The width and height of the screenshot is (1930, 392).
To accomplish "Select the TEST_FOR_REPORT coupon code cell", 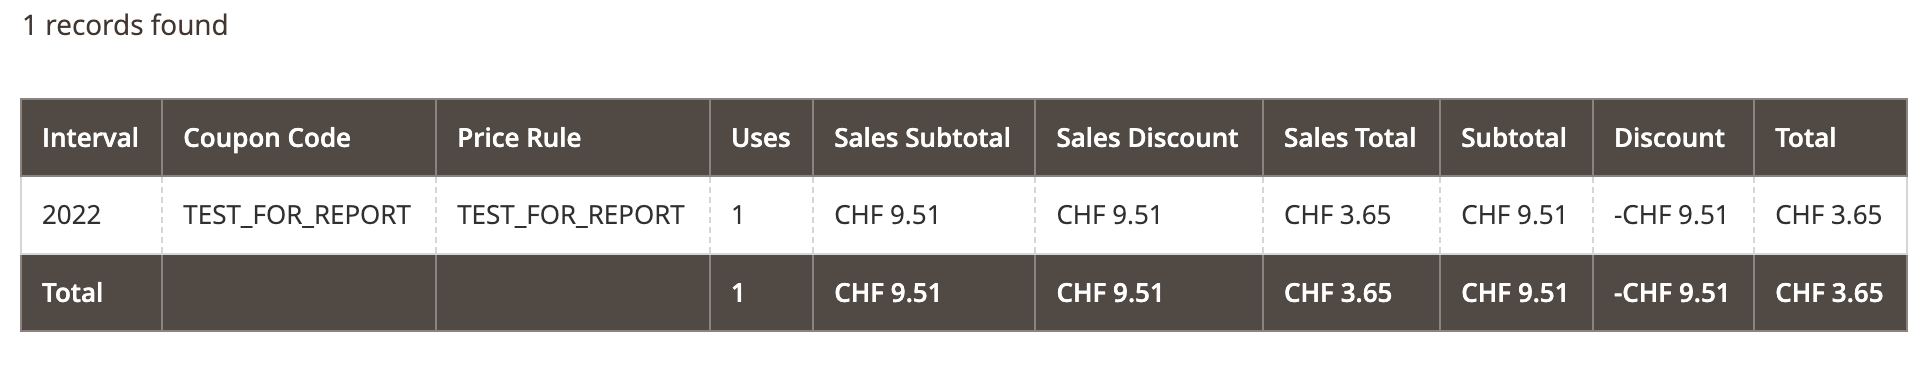I will (298, 215).
